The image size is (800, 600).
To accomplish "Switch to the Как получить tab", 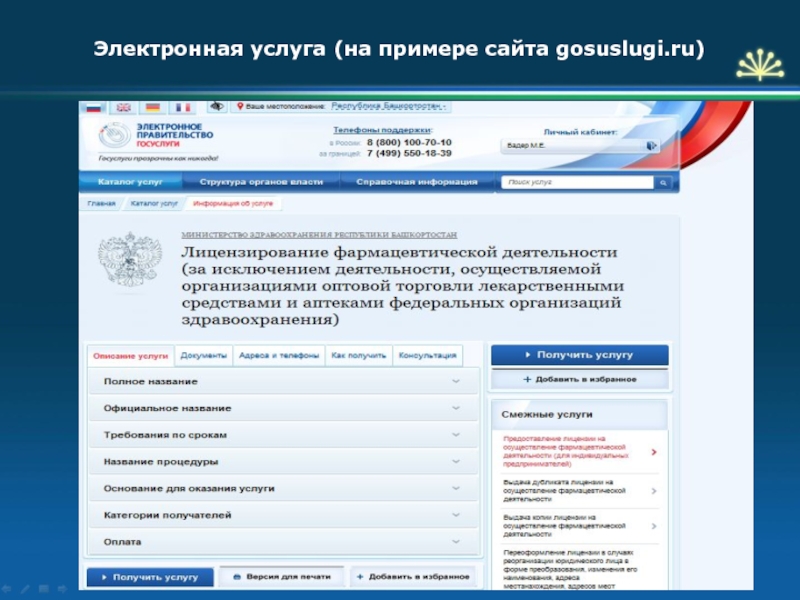I will tap(359, 356).
